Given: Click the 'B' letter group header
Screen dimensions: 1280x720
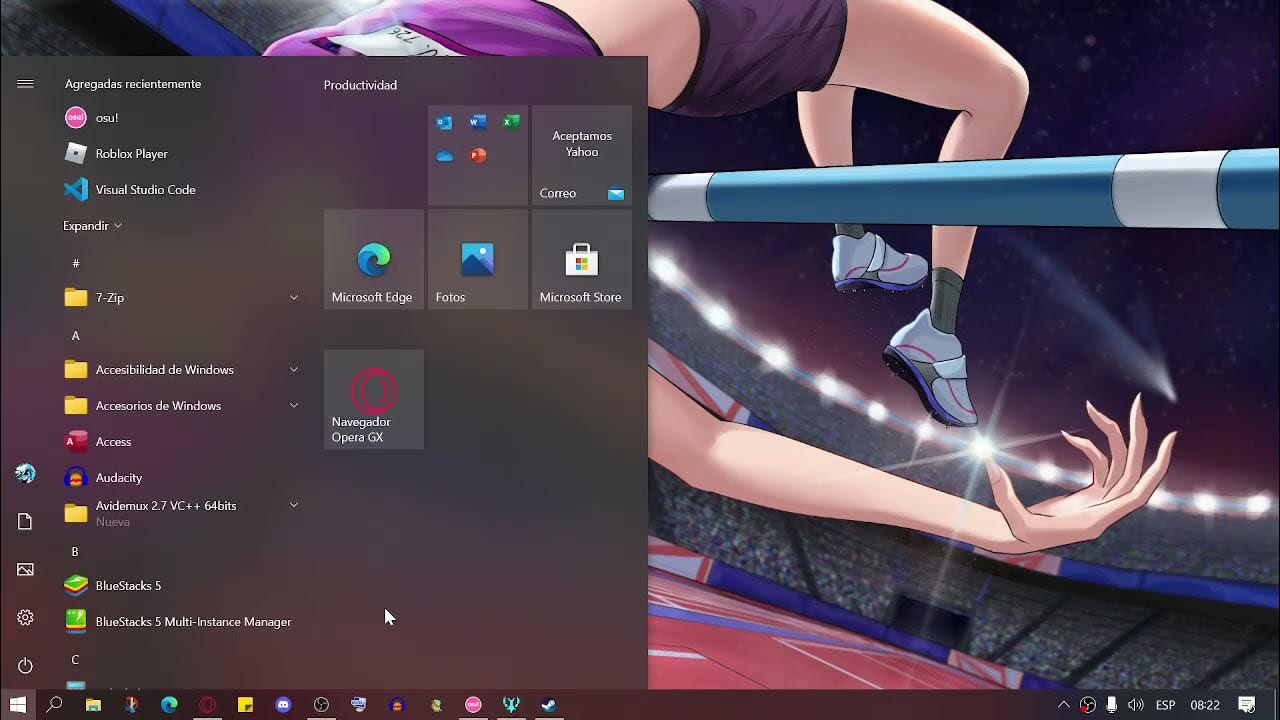Looking at the screenshot, I should pyautogui.click(x=75, y=552).
